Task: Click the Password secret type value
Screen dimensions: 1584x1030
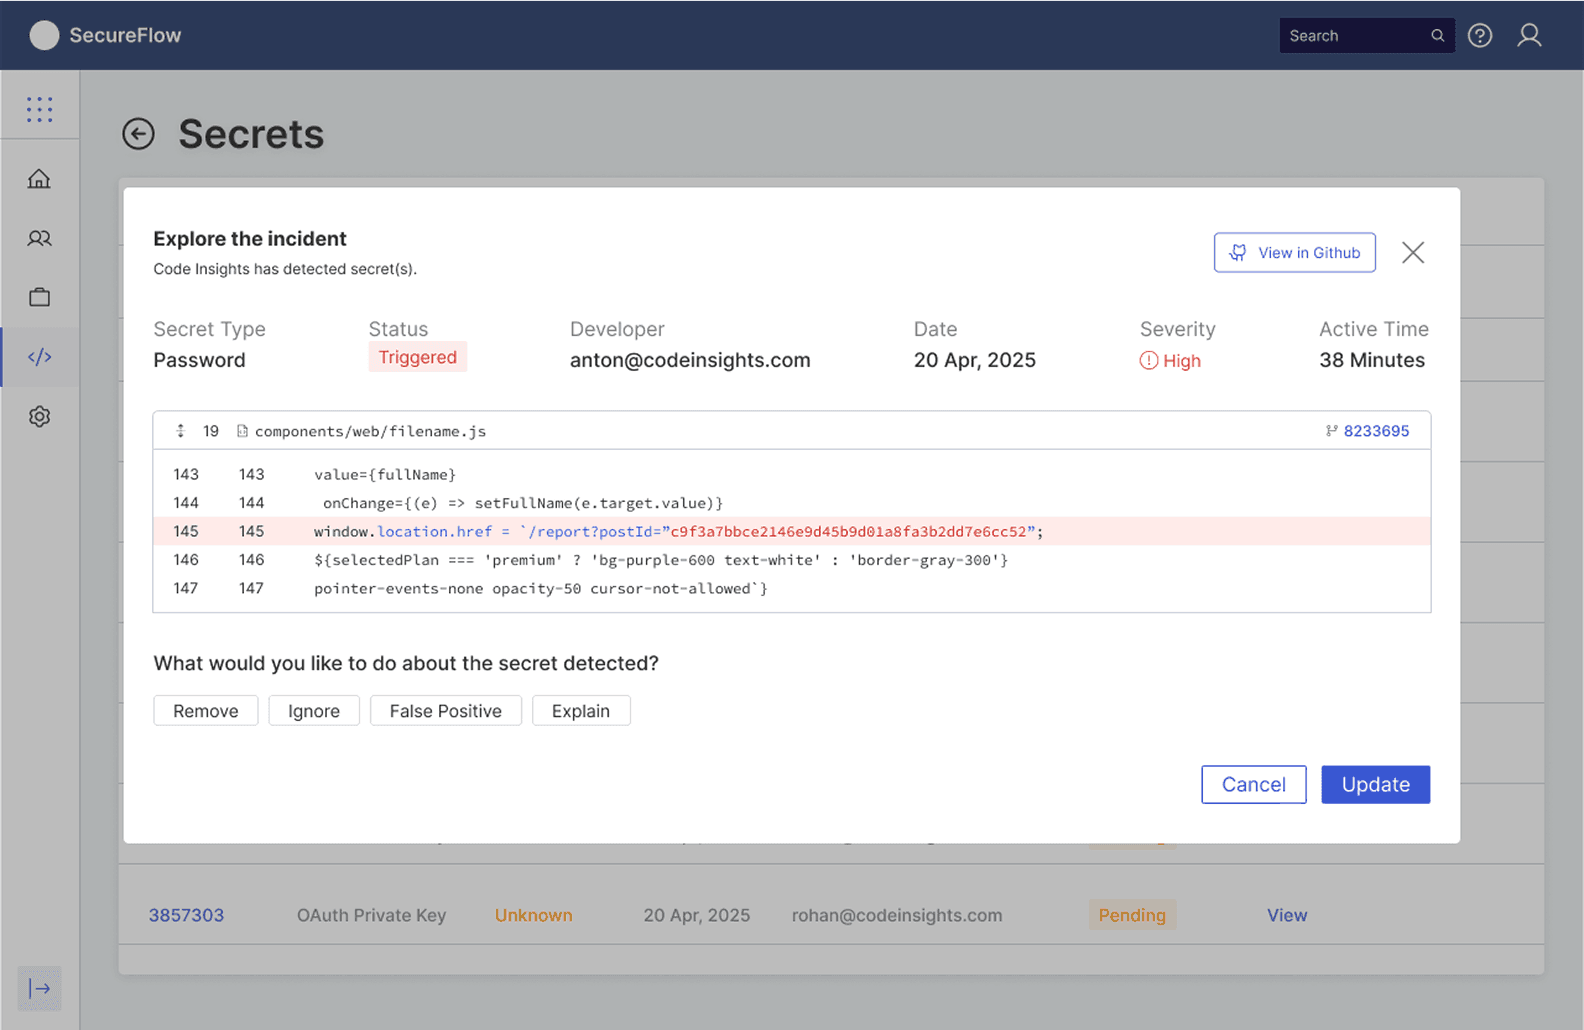Action: [199, 360]
